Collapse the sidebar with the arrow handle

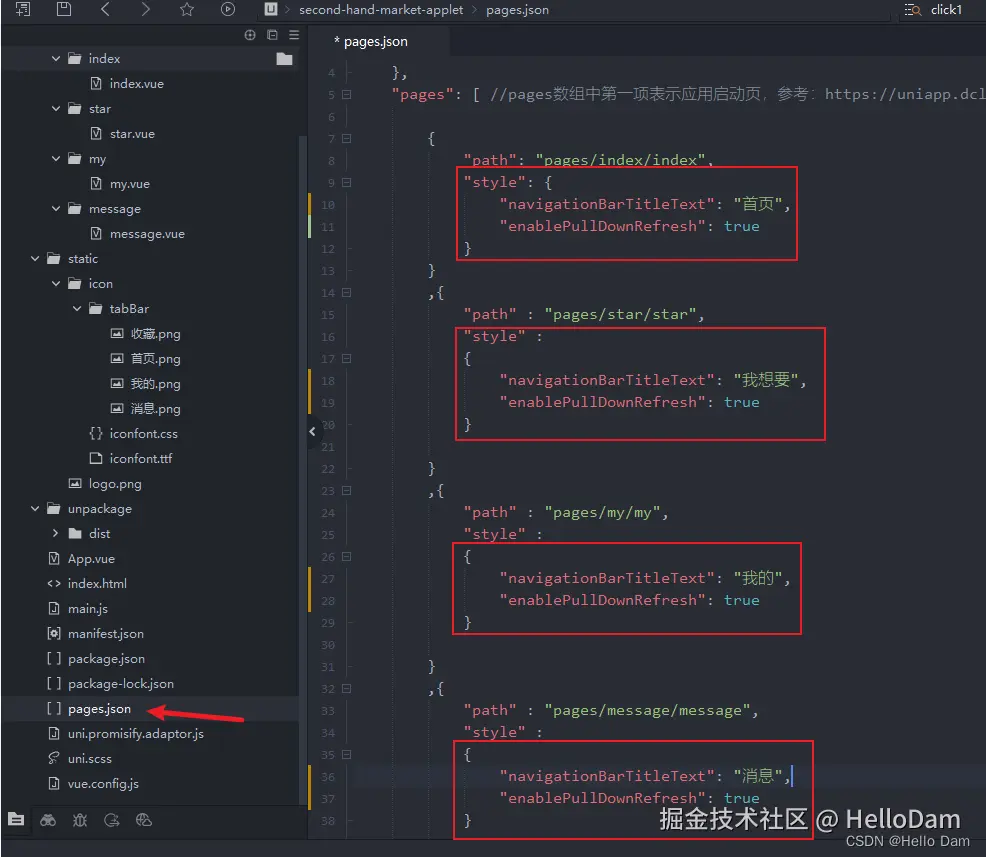[x=312, y=431]
